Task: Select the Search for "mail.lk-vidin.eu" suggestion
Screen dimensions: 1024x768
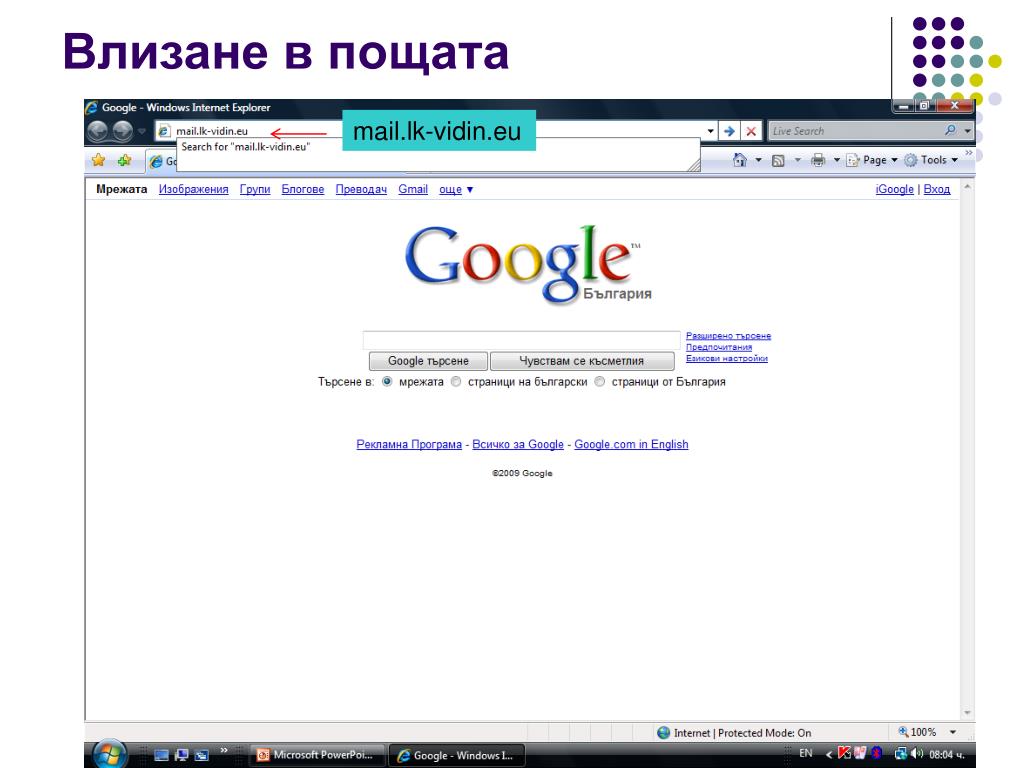Action: (246, 147)
